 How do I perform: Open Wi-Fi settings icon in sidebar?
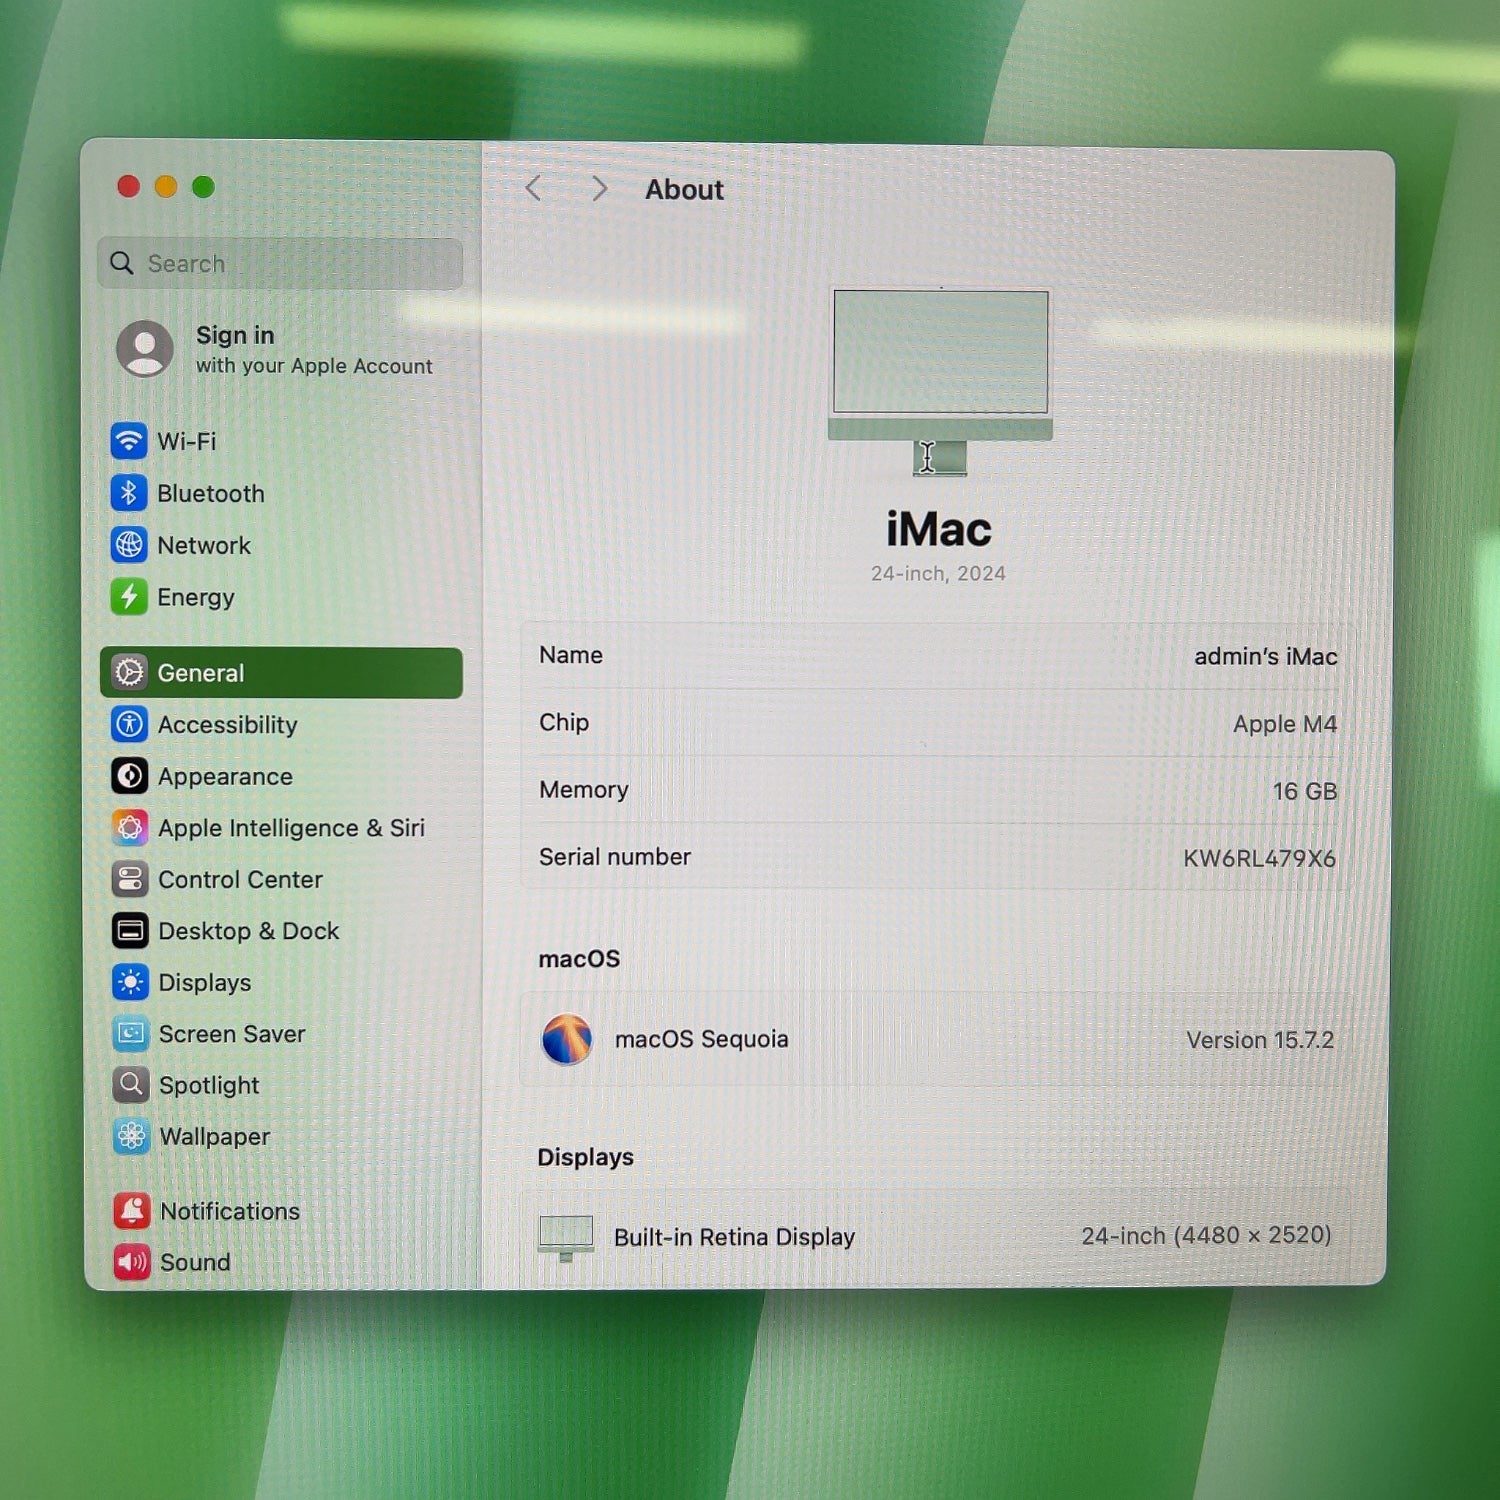pos(129,441)
